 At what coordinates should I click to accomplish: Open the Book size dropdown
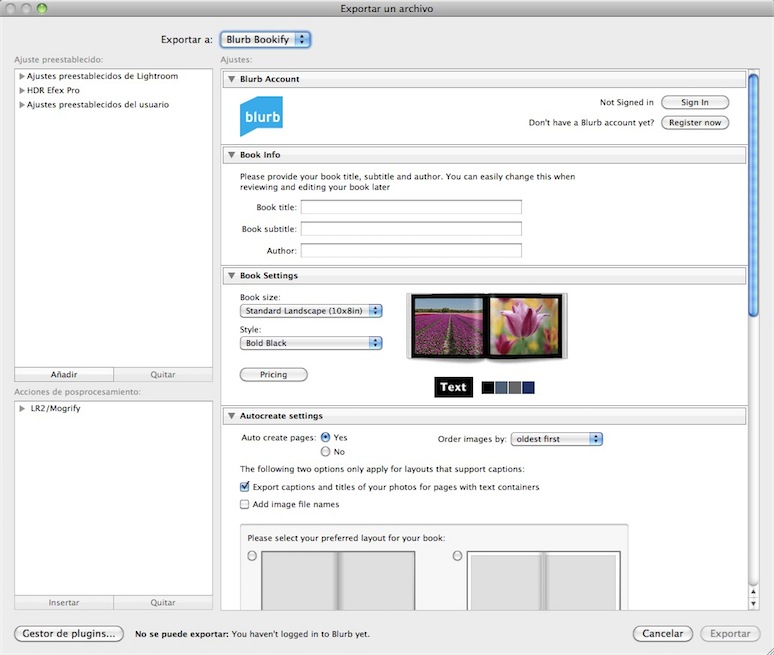pos(311,310)
